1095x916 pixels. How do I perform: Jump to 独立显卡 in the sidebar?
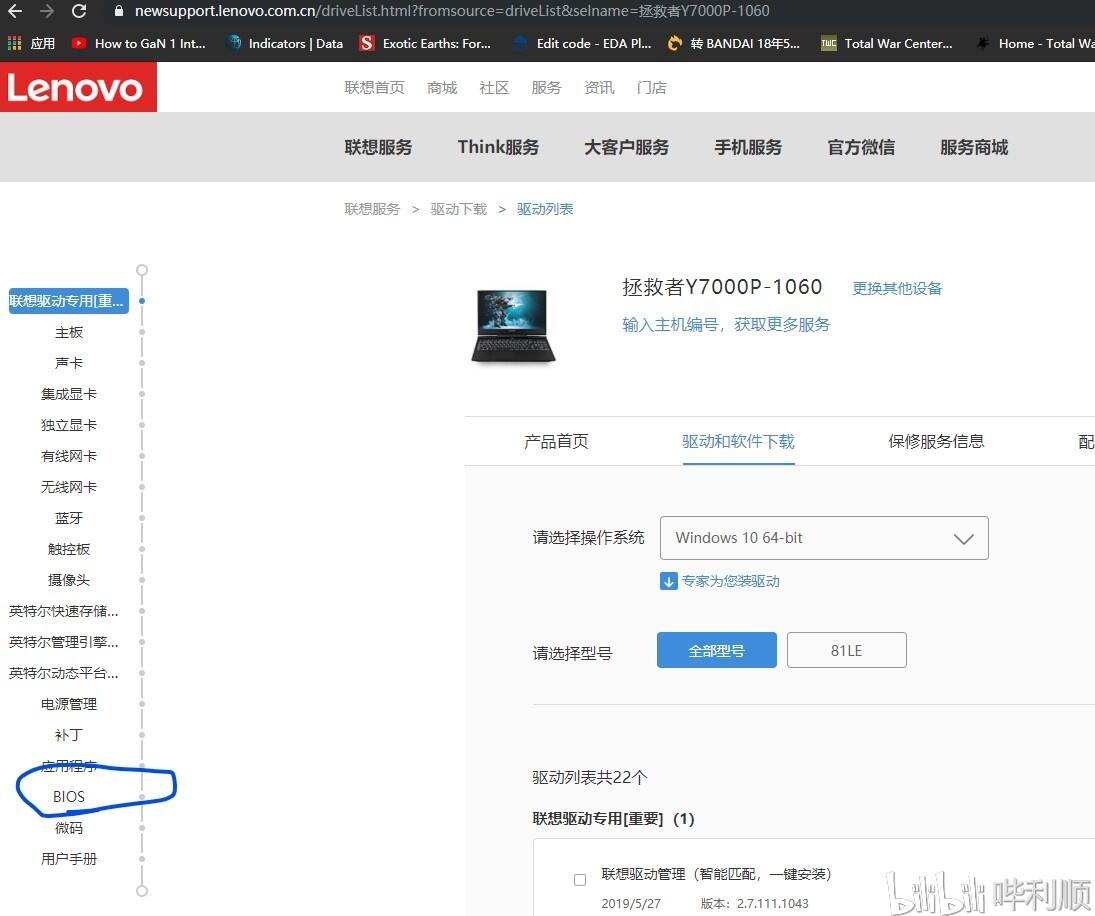[69, 425]
